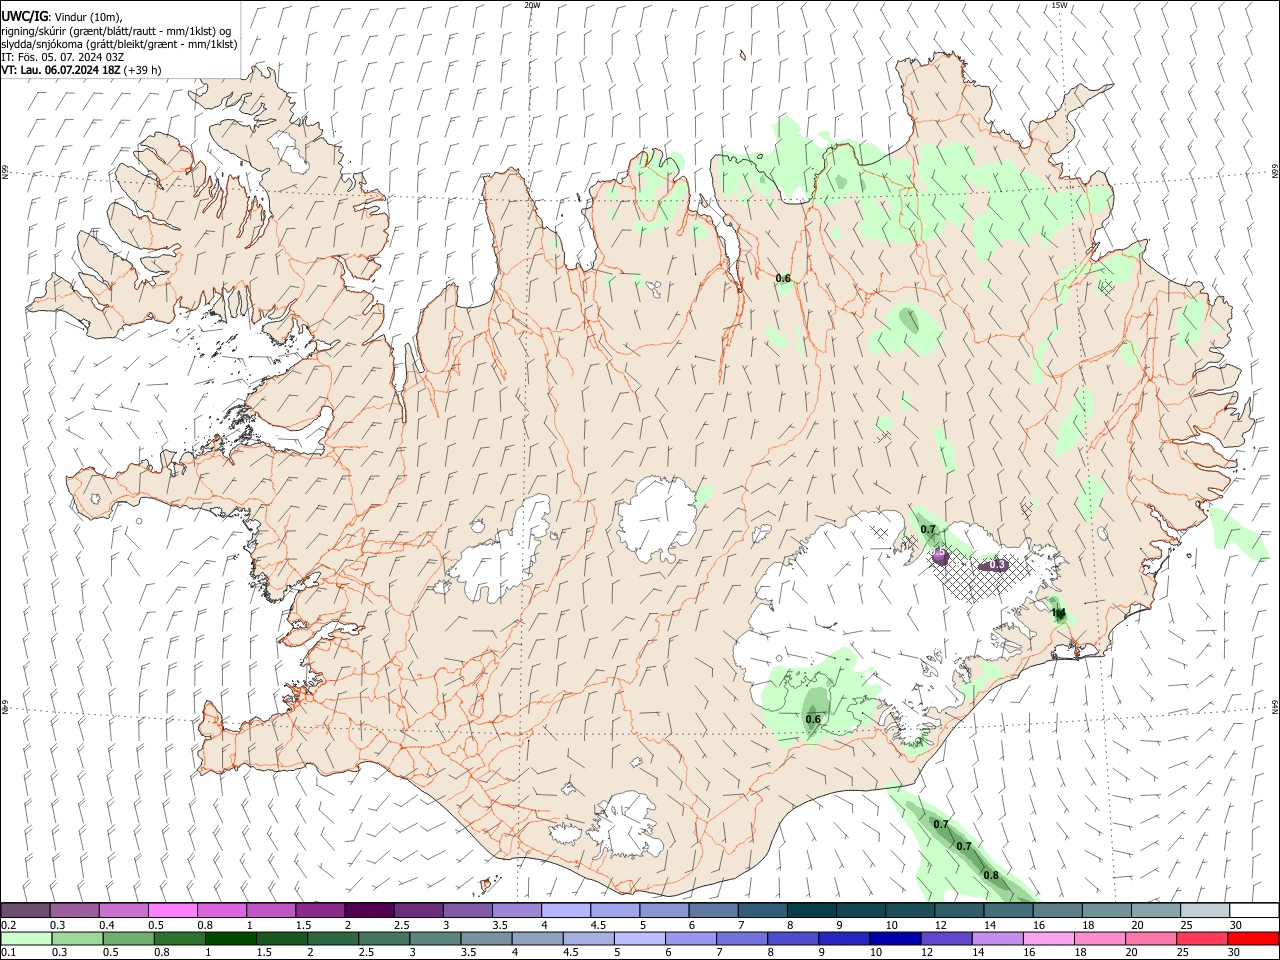This screenshot has width=1280, height=960.
Task: Click the "VT: Lau. 06.07.2024 18Z (+39 h)" line
Action: (x=82, y=70)
